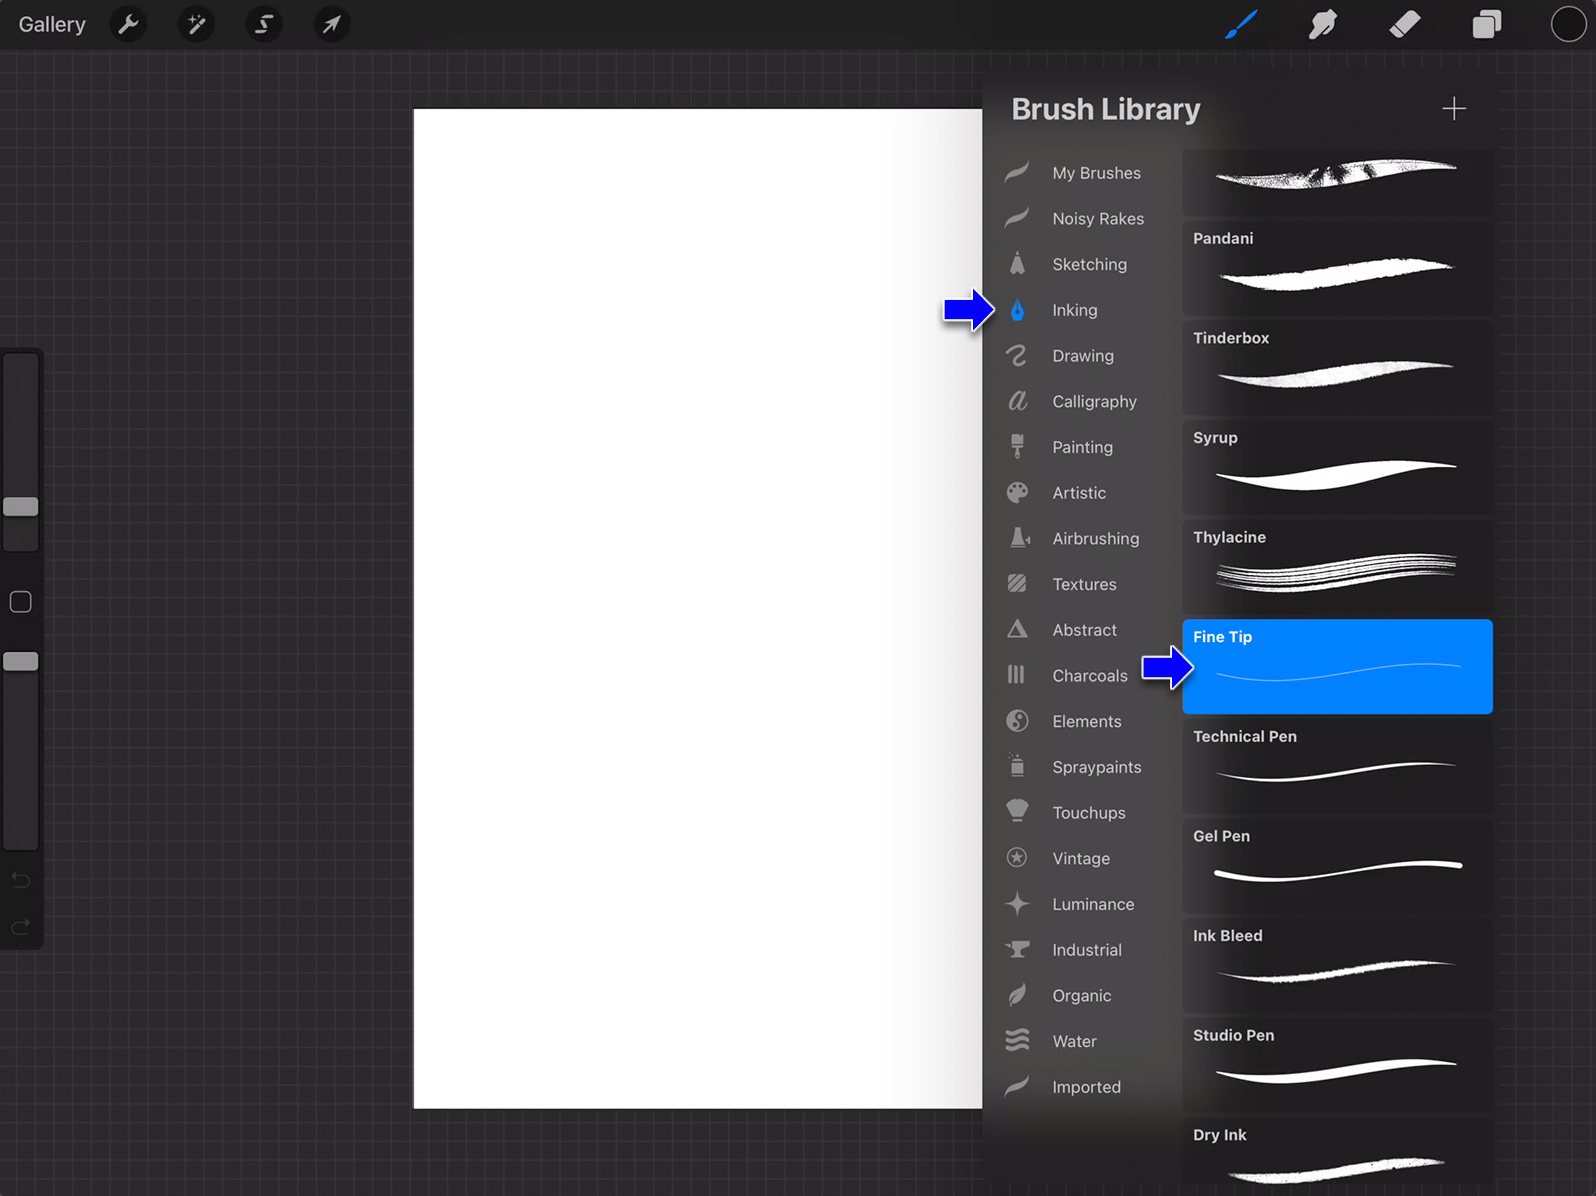Open the active color picker circle
This screenshot has width=1596, height=1196.
point(1568,24)
